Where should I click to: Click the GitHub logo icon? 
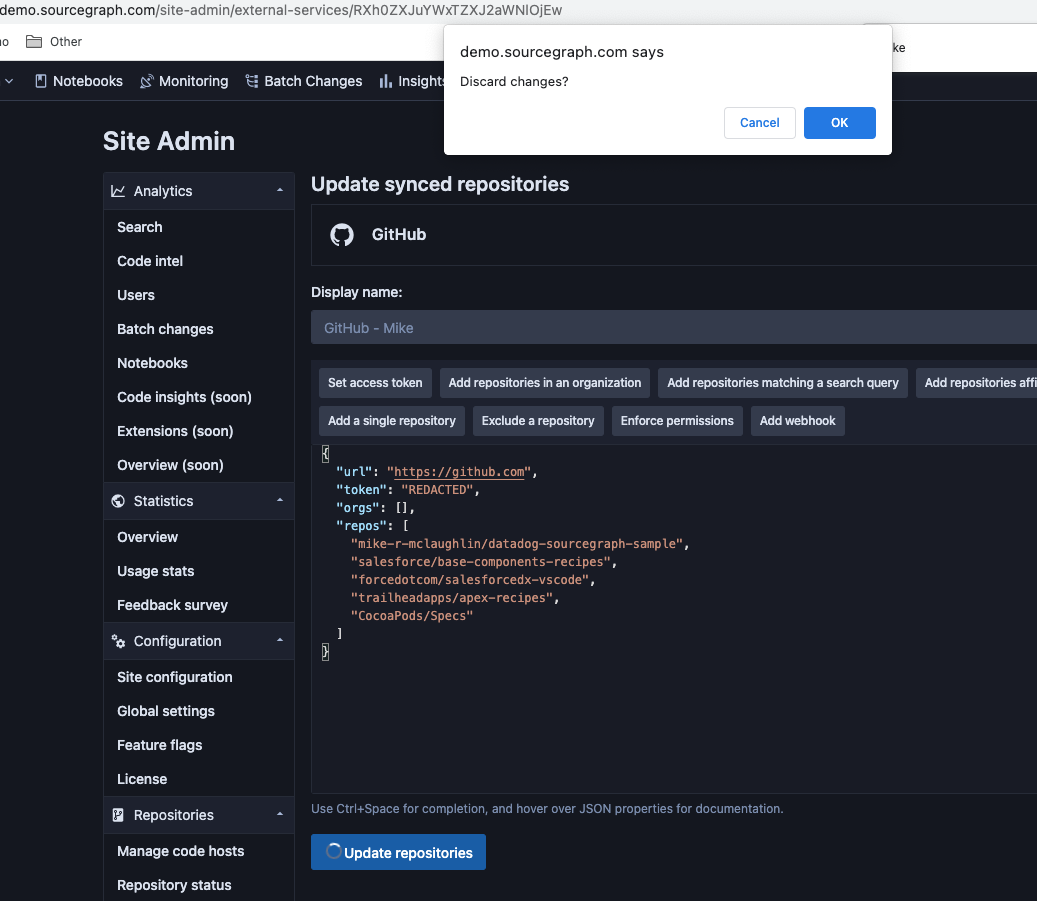(342, 235)
